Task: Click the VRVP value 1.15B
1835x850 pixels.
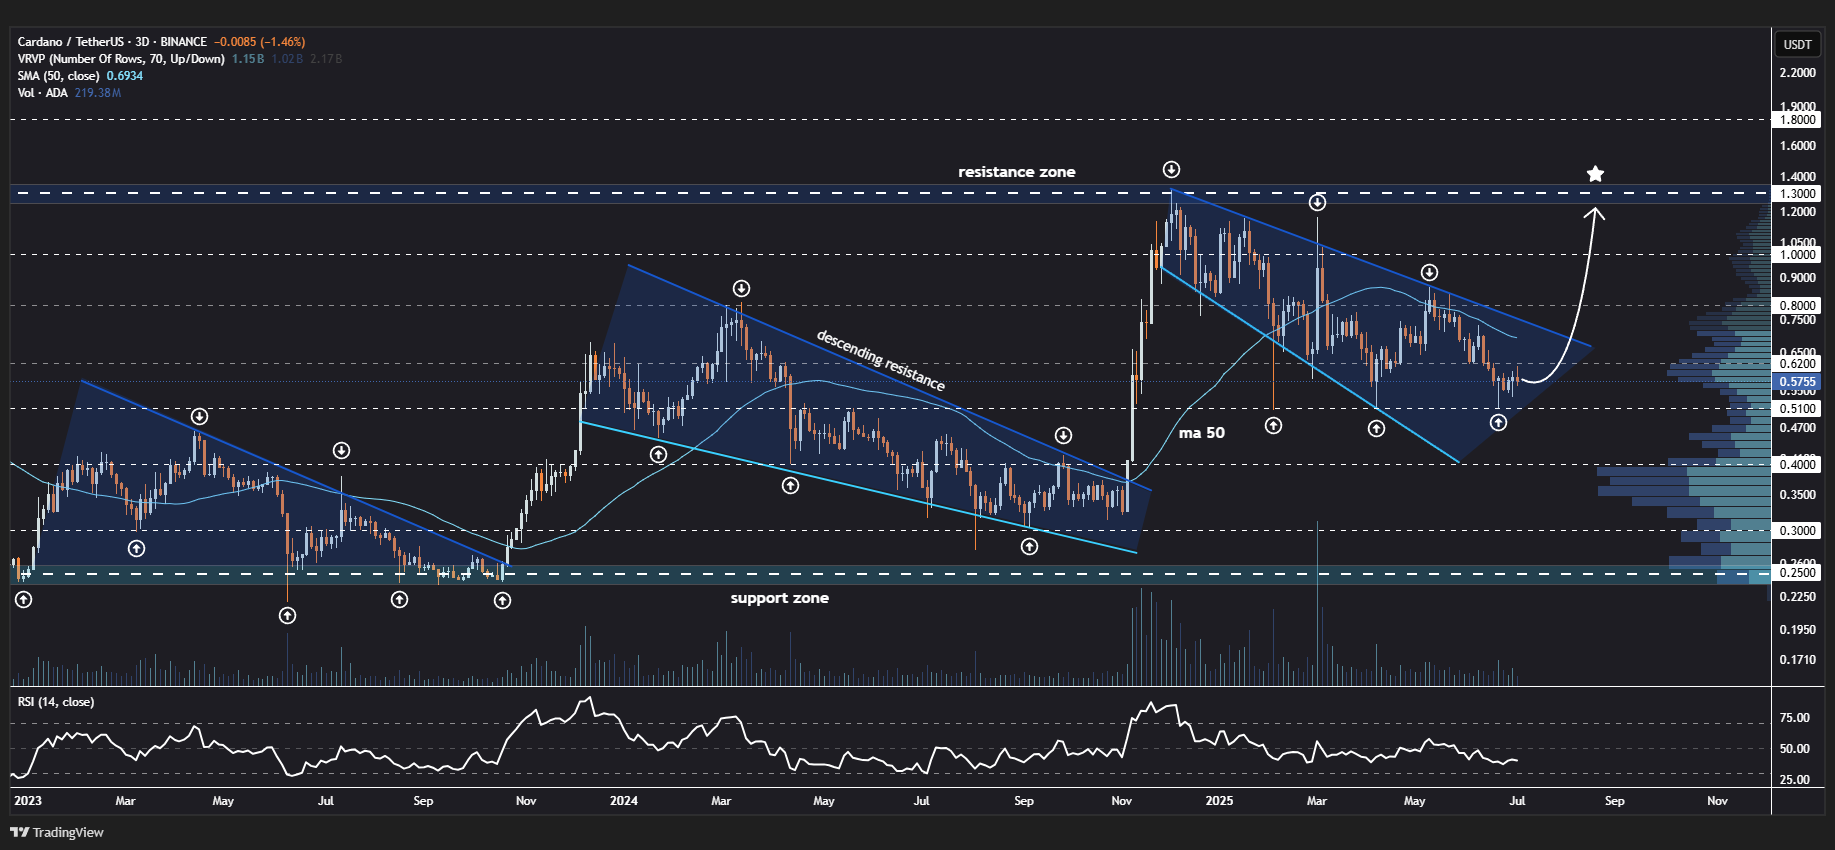Action: point(248,59)
